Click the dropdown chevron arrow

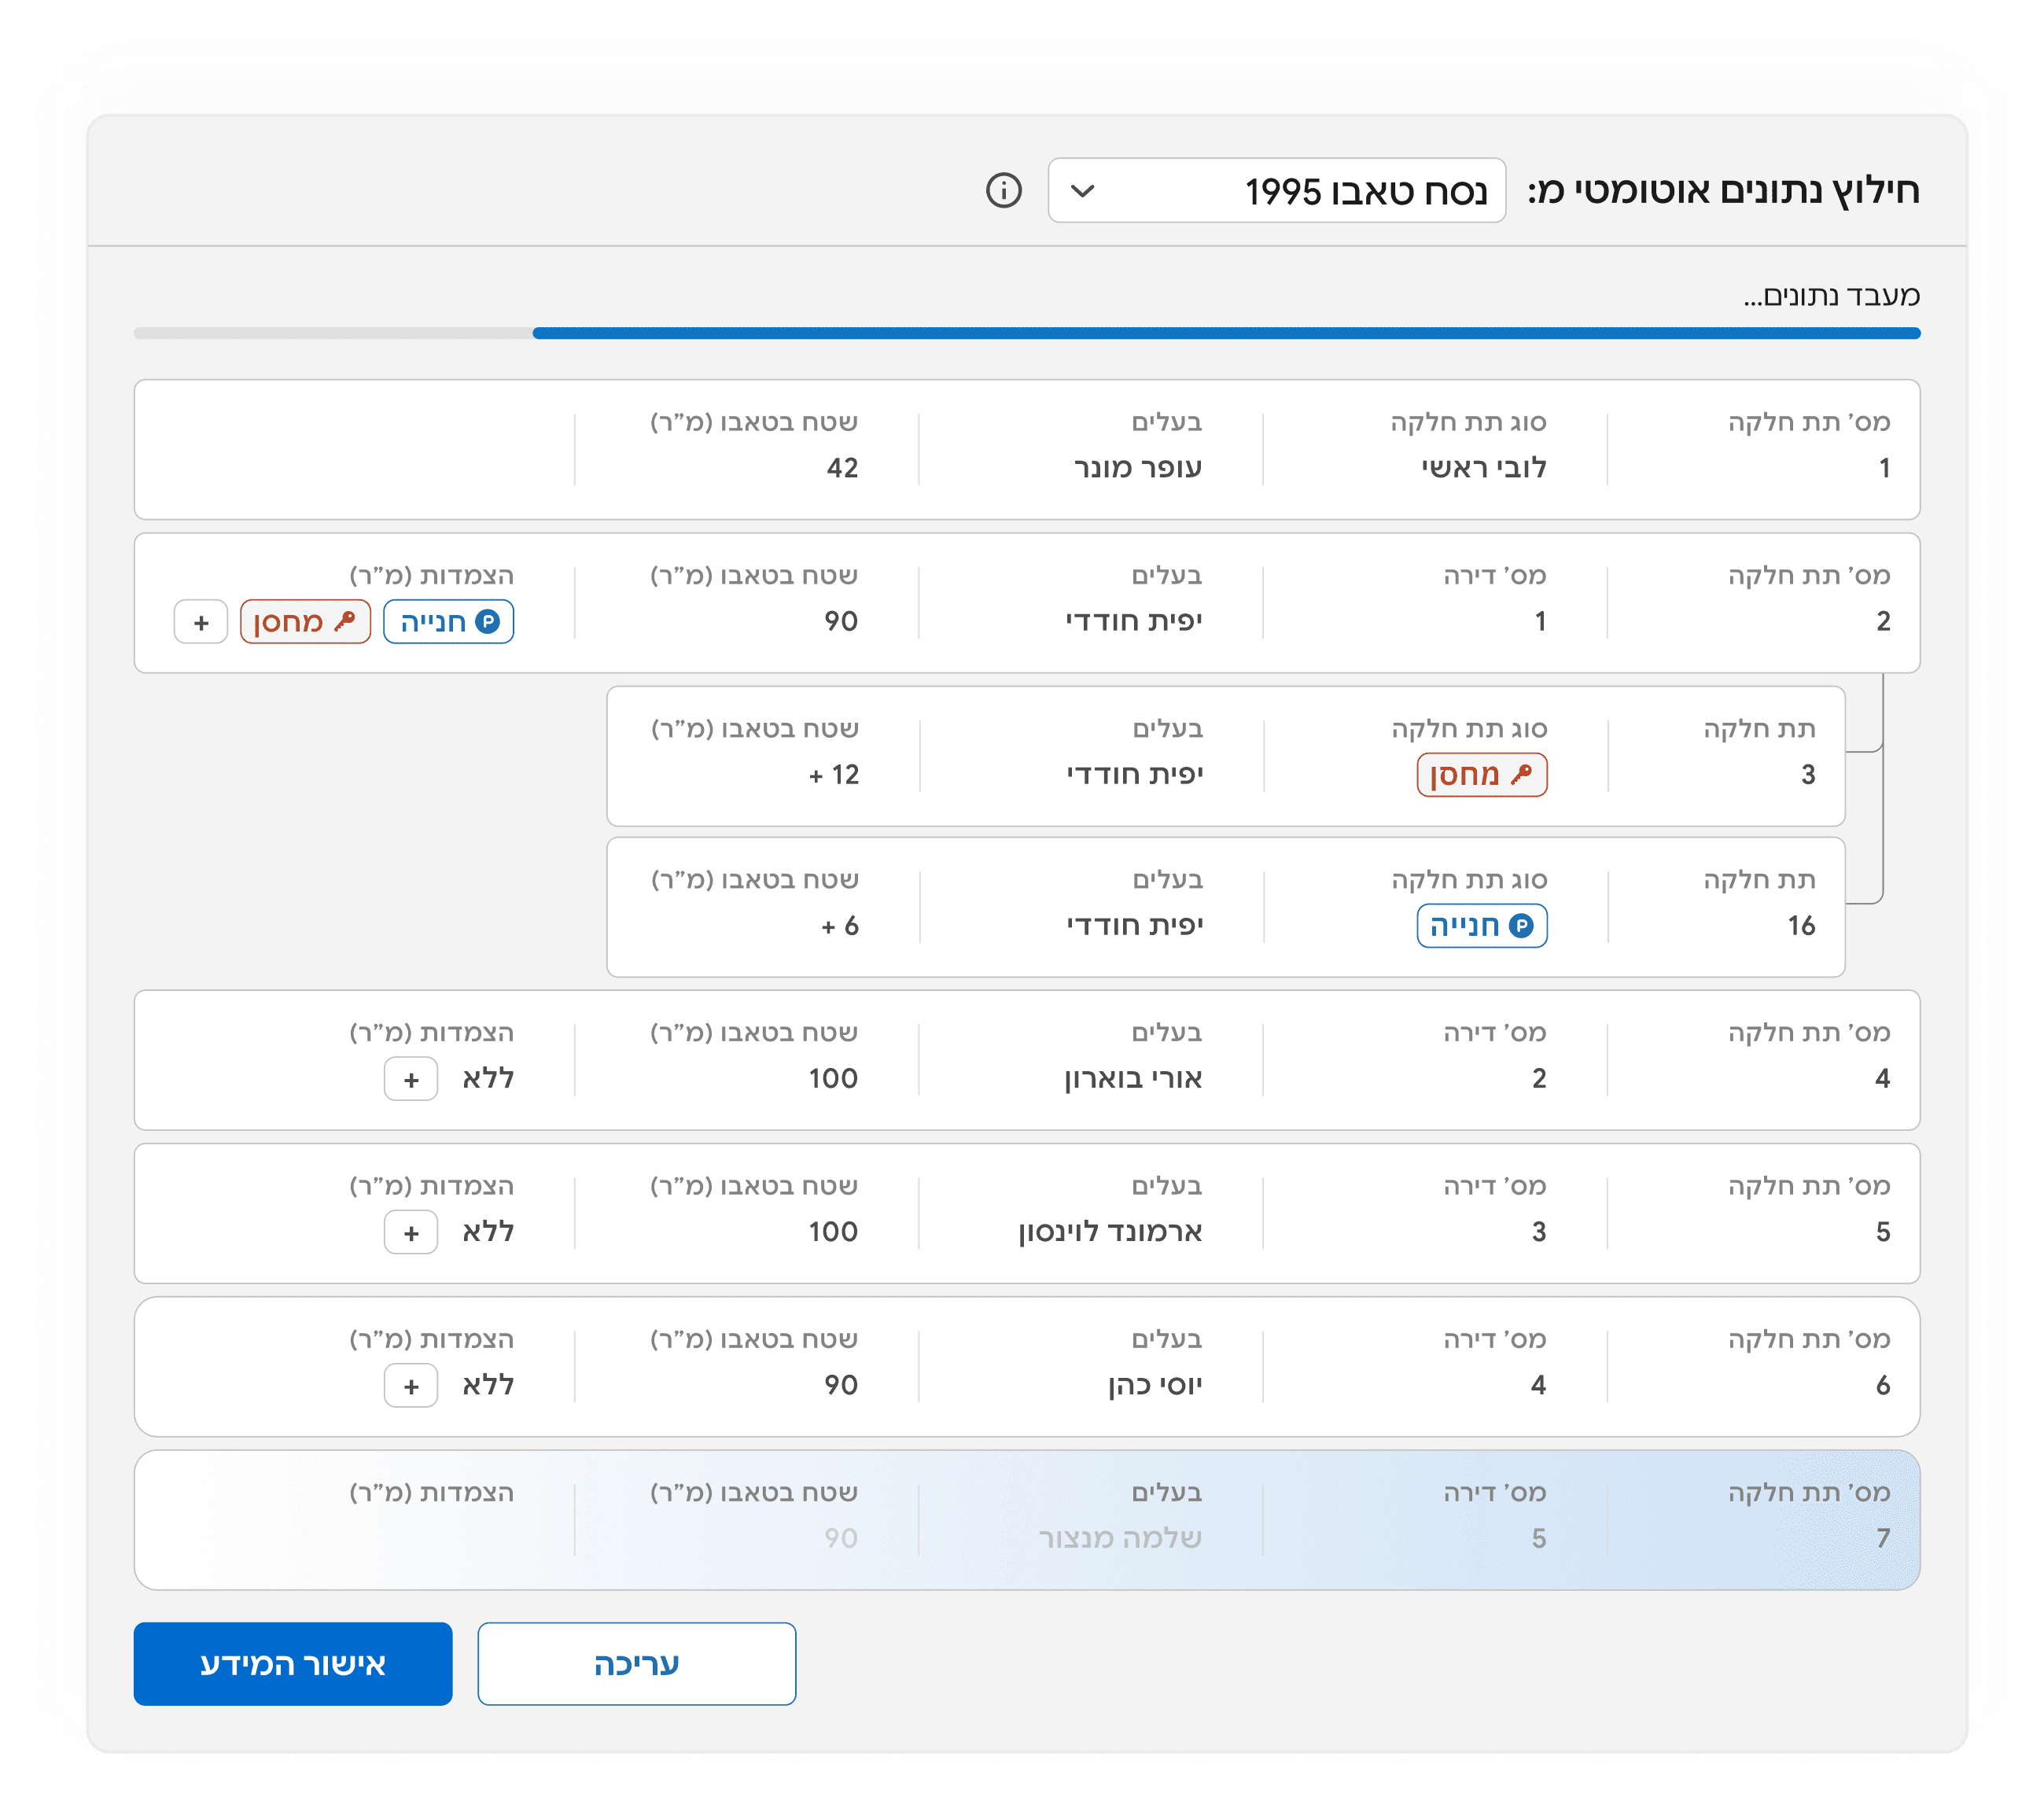(1082, 190)
